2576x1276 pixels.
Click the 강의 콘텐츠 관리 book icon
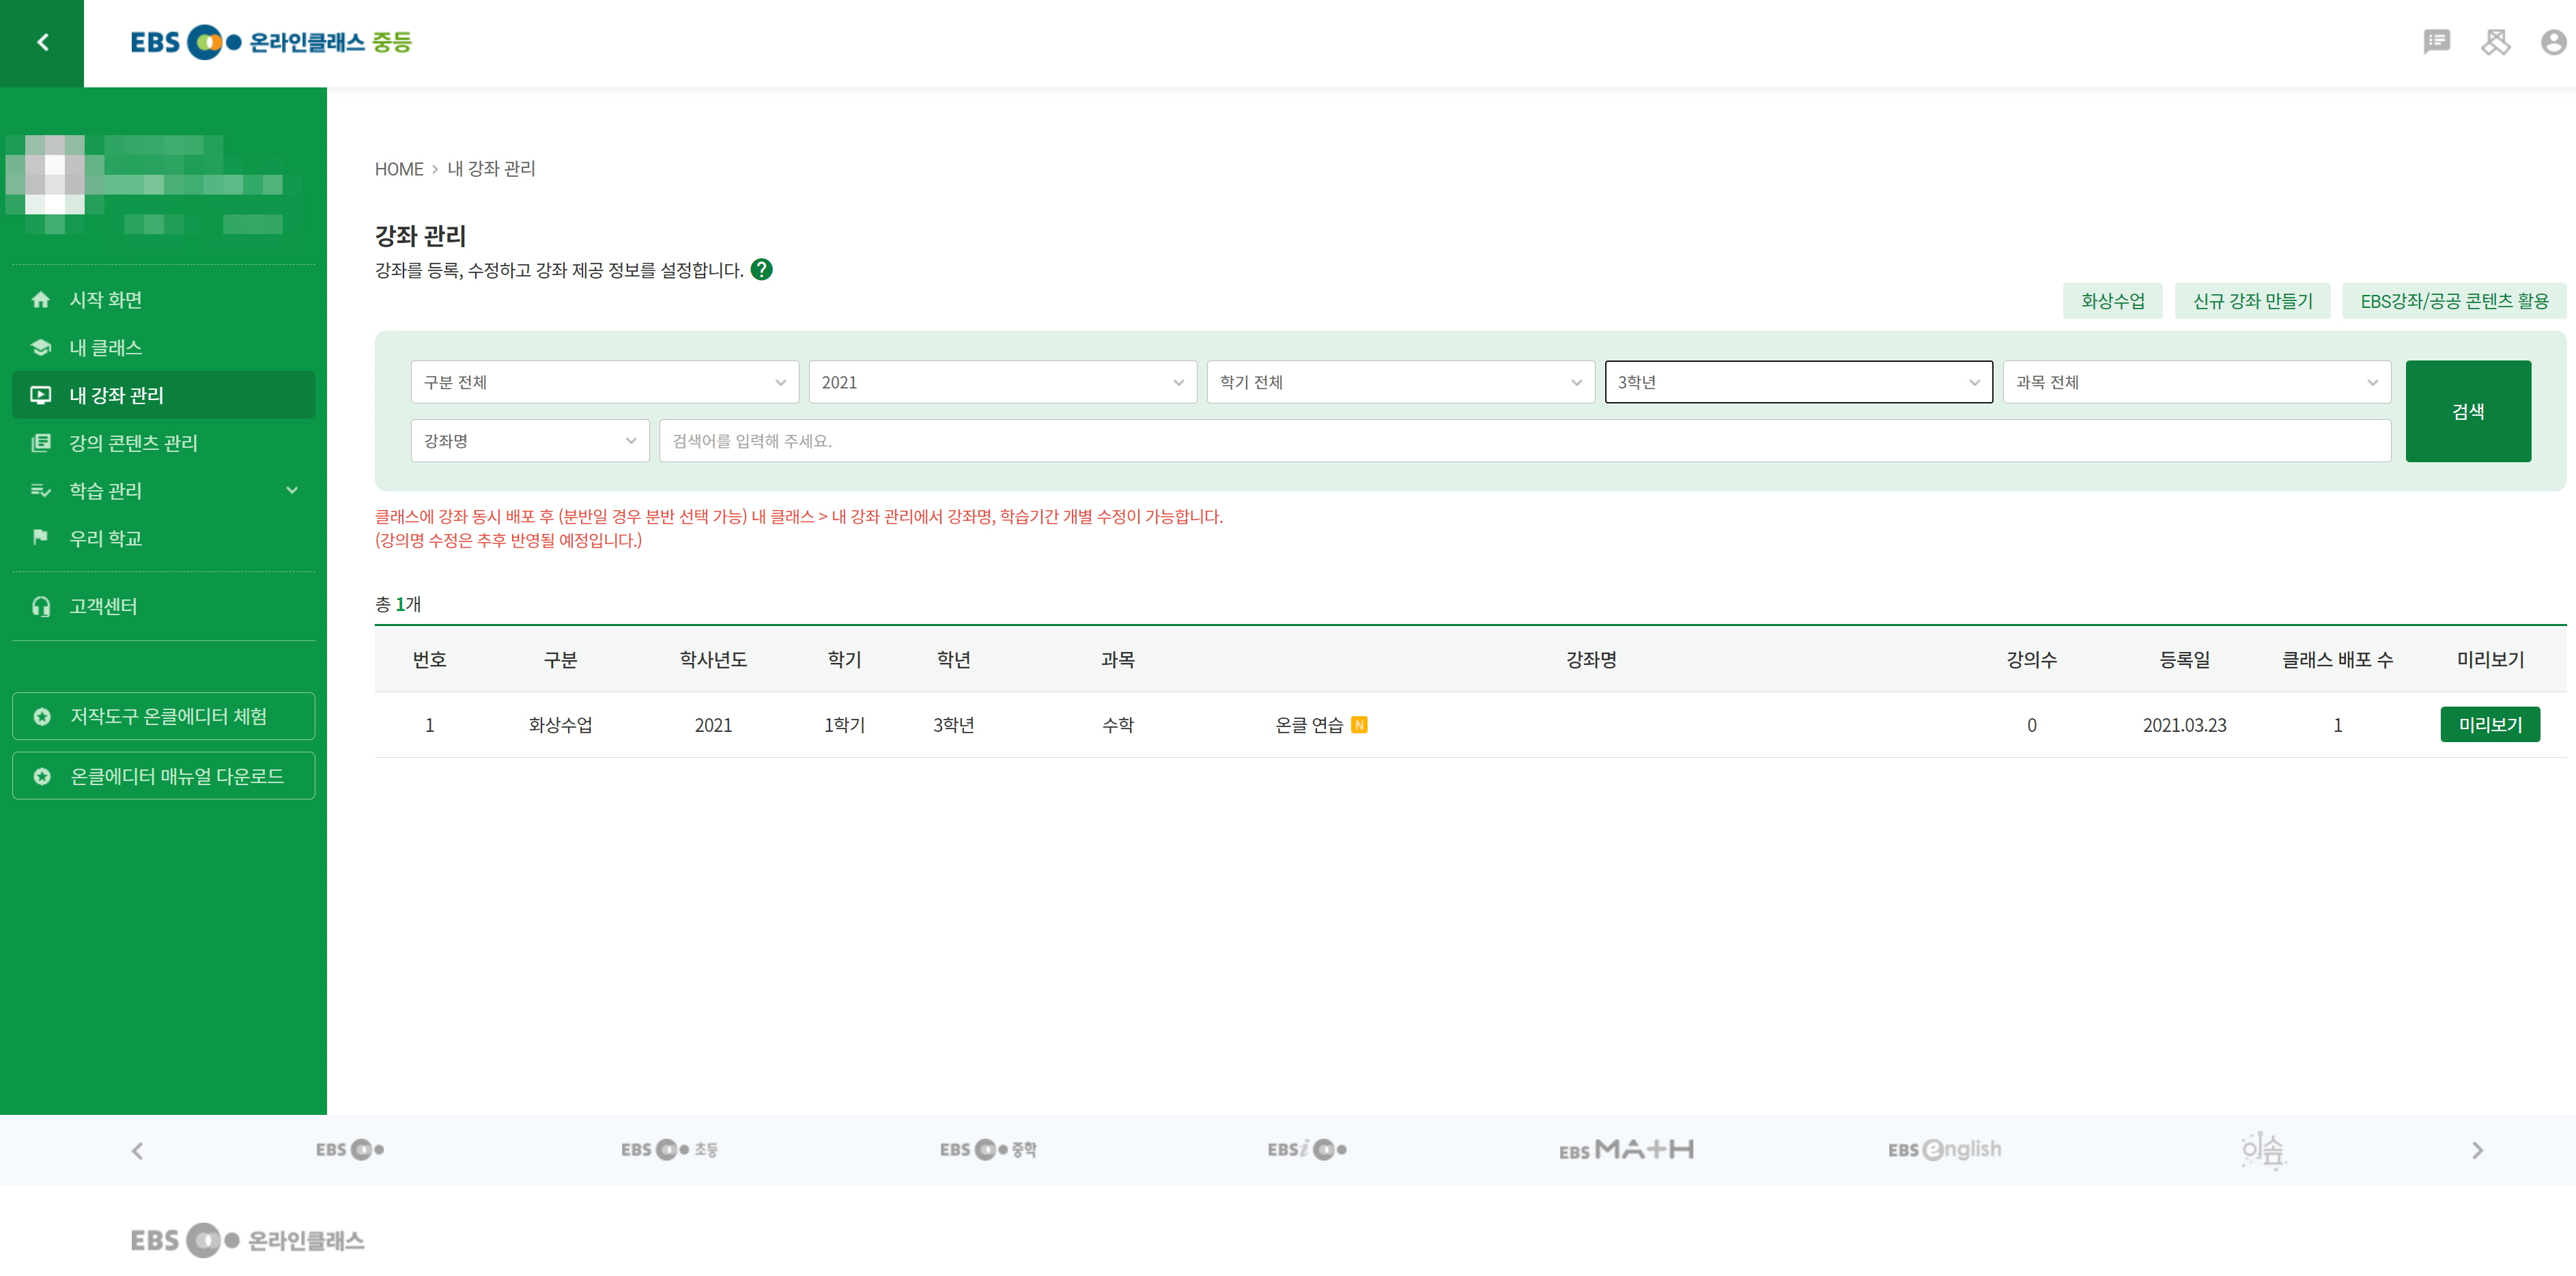click(x=41, y=442)
